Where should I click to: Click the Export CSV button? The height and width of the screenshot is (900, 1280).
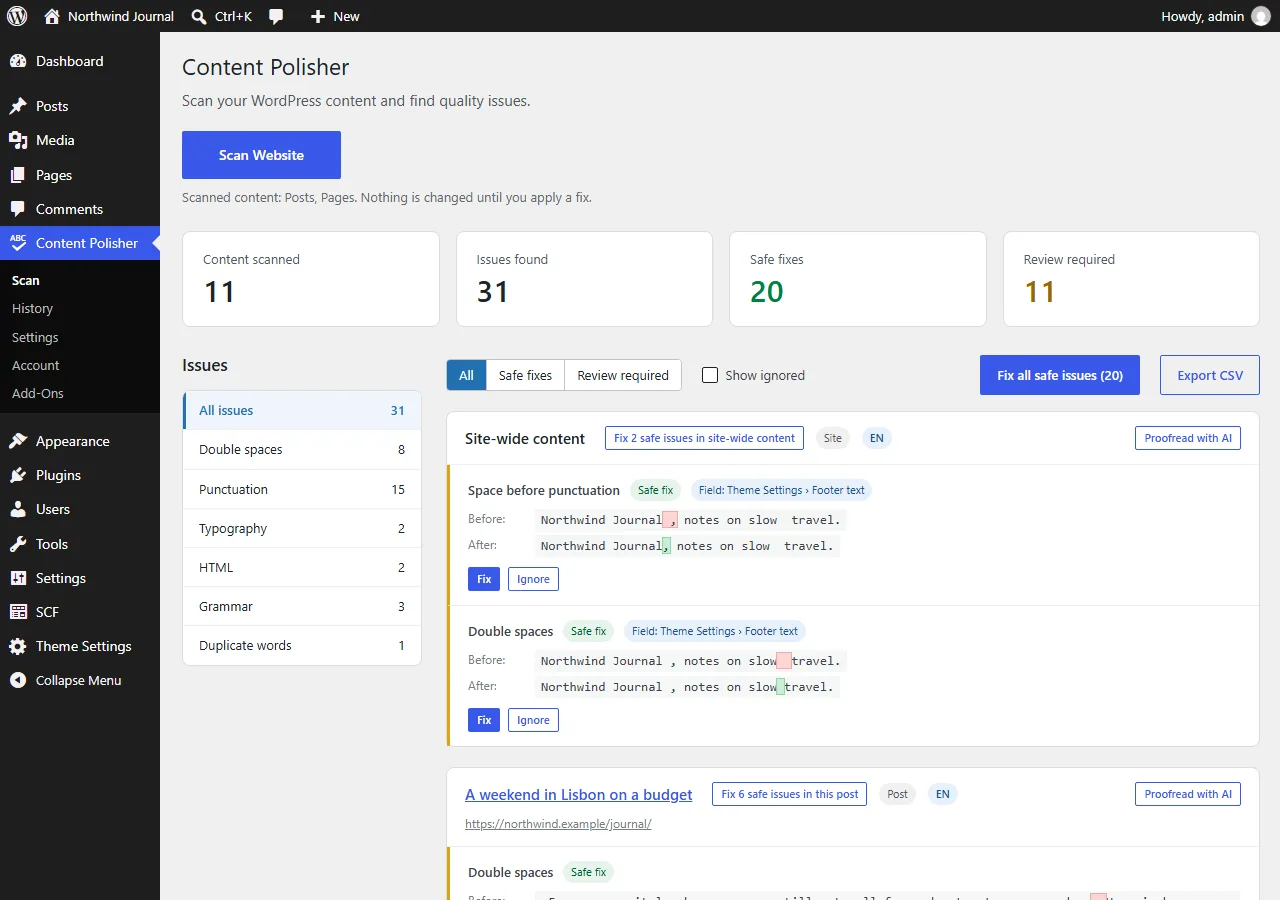[x=1210, y=375]
